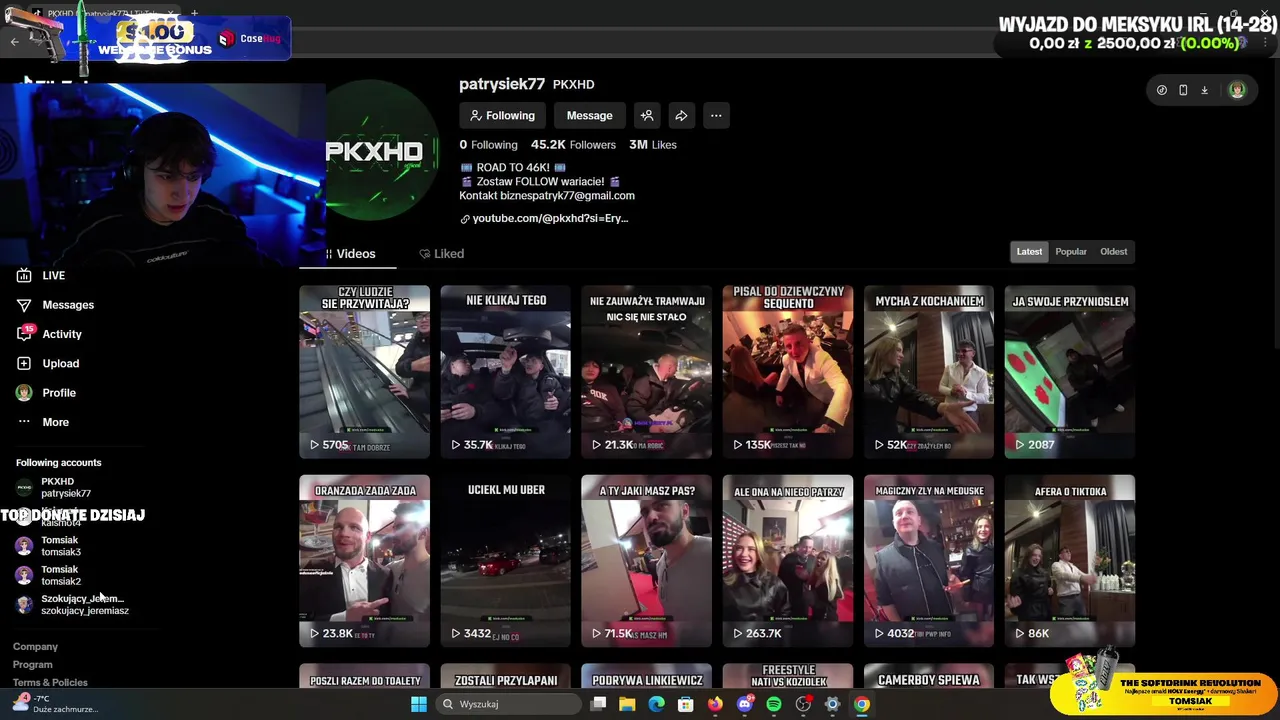Click the Following button for patrysiek77
Screen dimensions: 1280x720
pyautogui.click(x=502, y=116)
